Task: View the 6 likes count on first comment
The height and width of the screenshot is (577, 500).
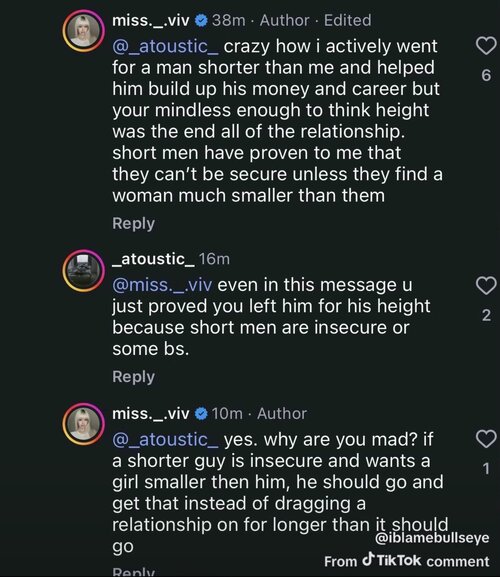Action: (x=486, y=75)
